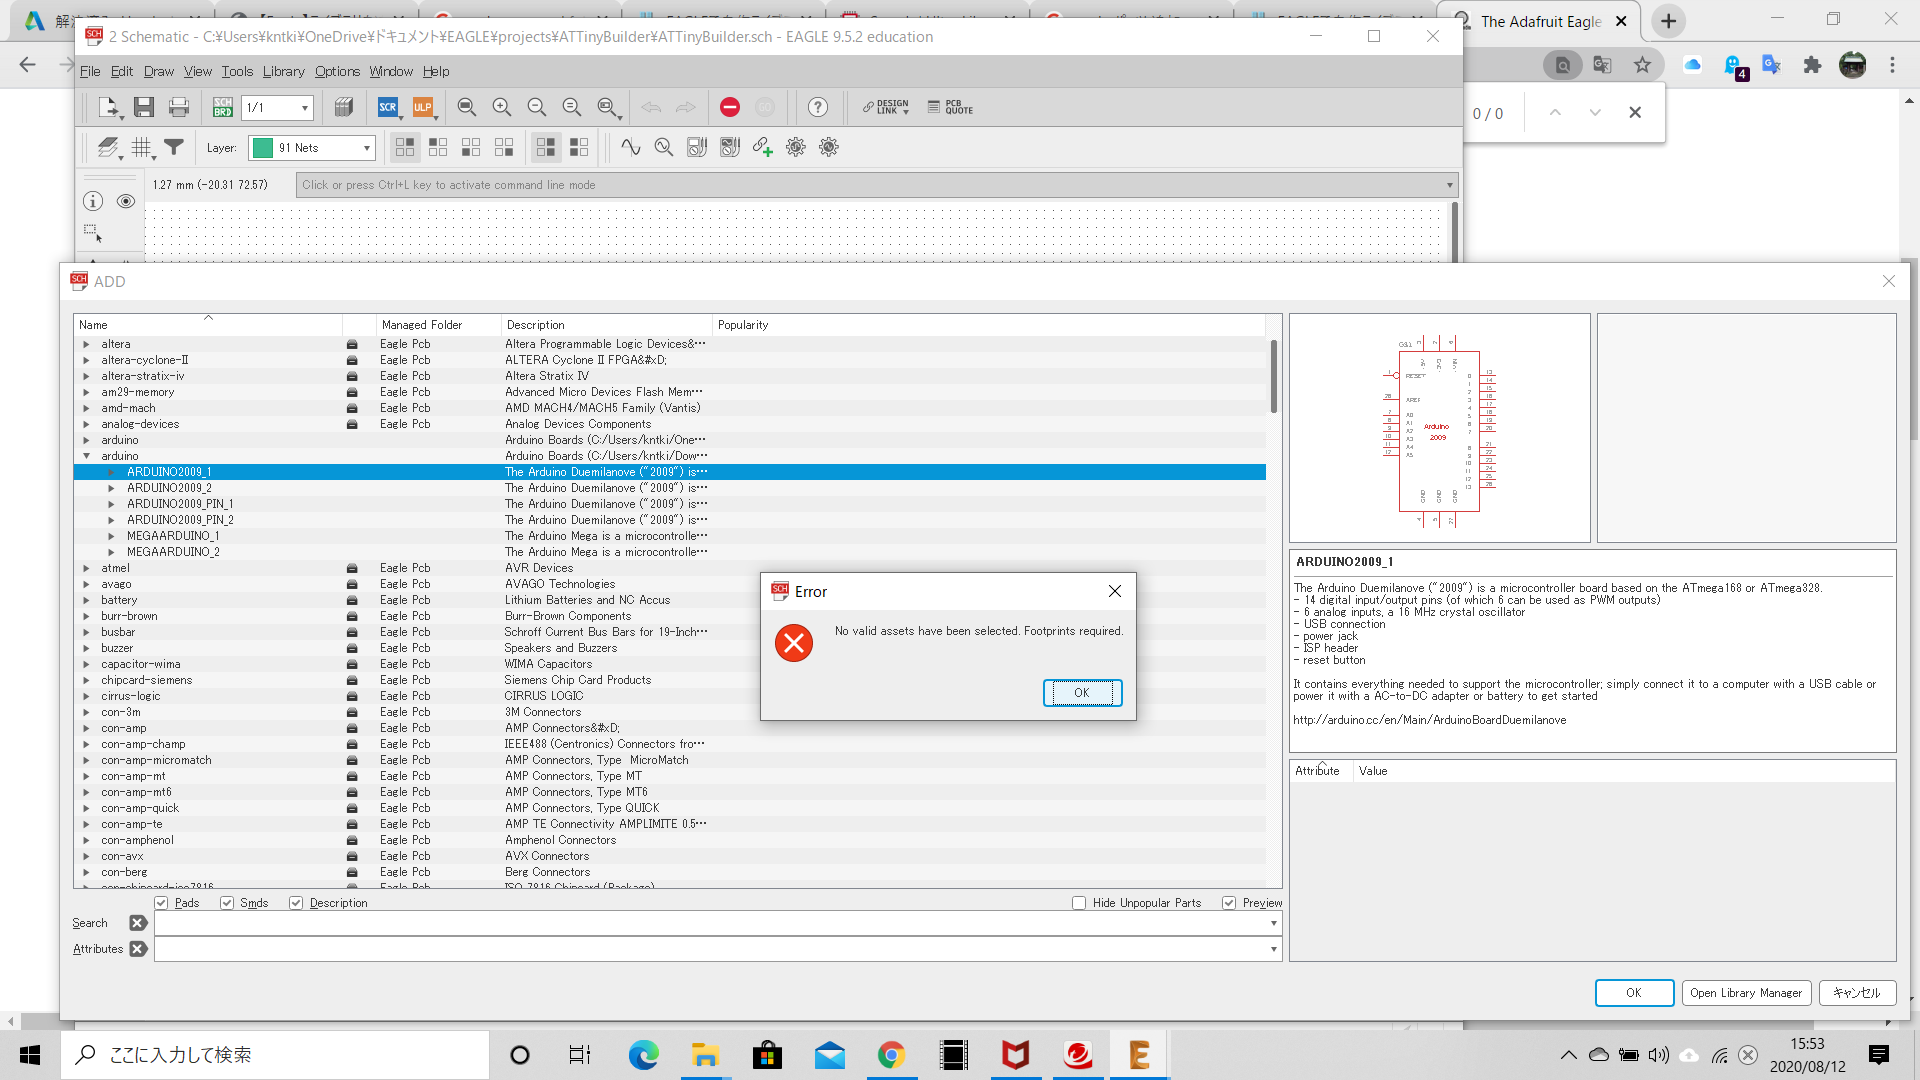Screen dimensions: 1920x1080
Task: Open a ULP with the ULP icon
Action: tap(424, 107)
